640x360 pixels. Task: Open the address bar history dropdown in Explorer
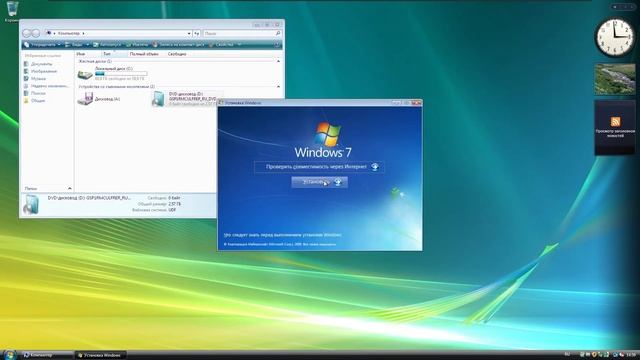[189, 33]
